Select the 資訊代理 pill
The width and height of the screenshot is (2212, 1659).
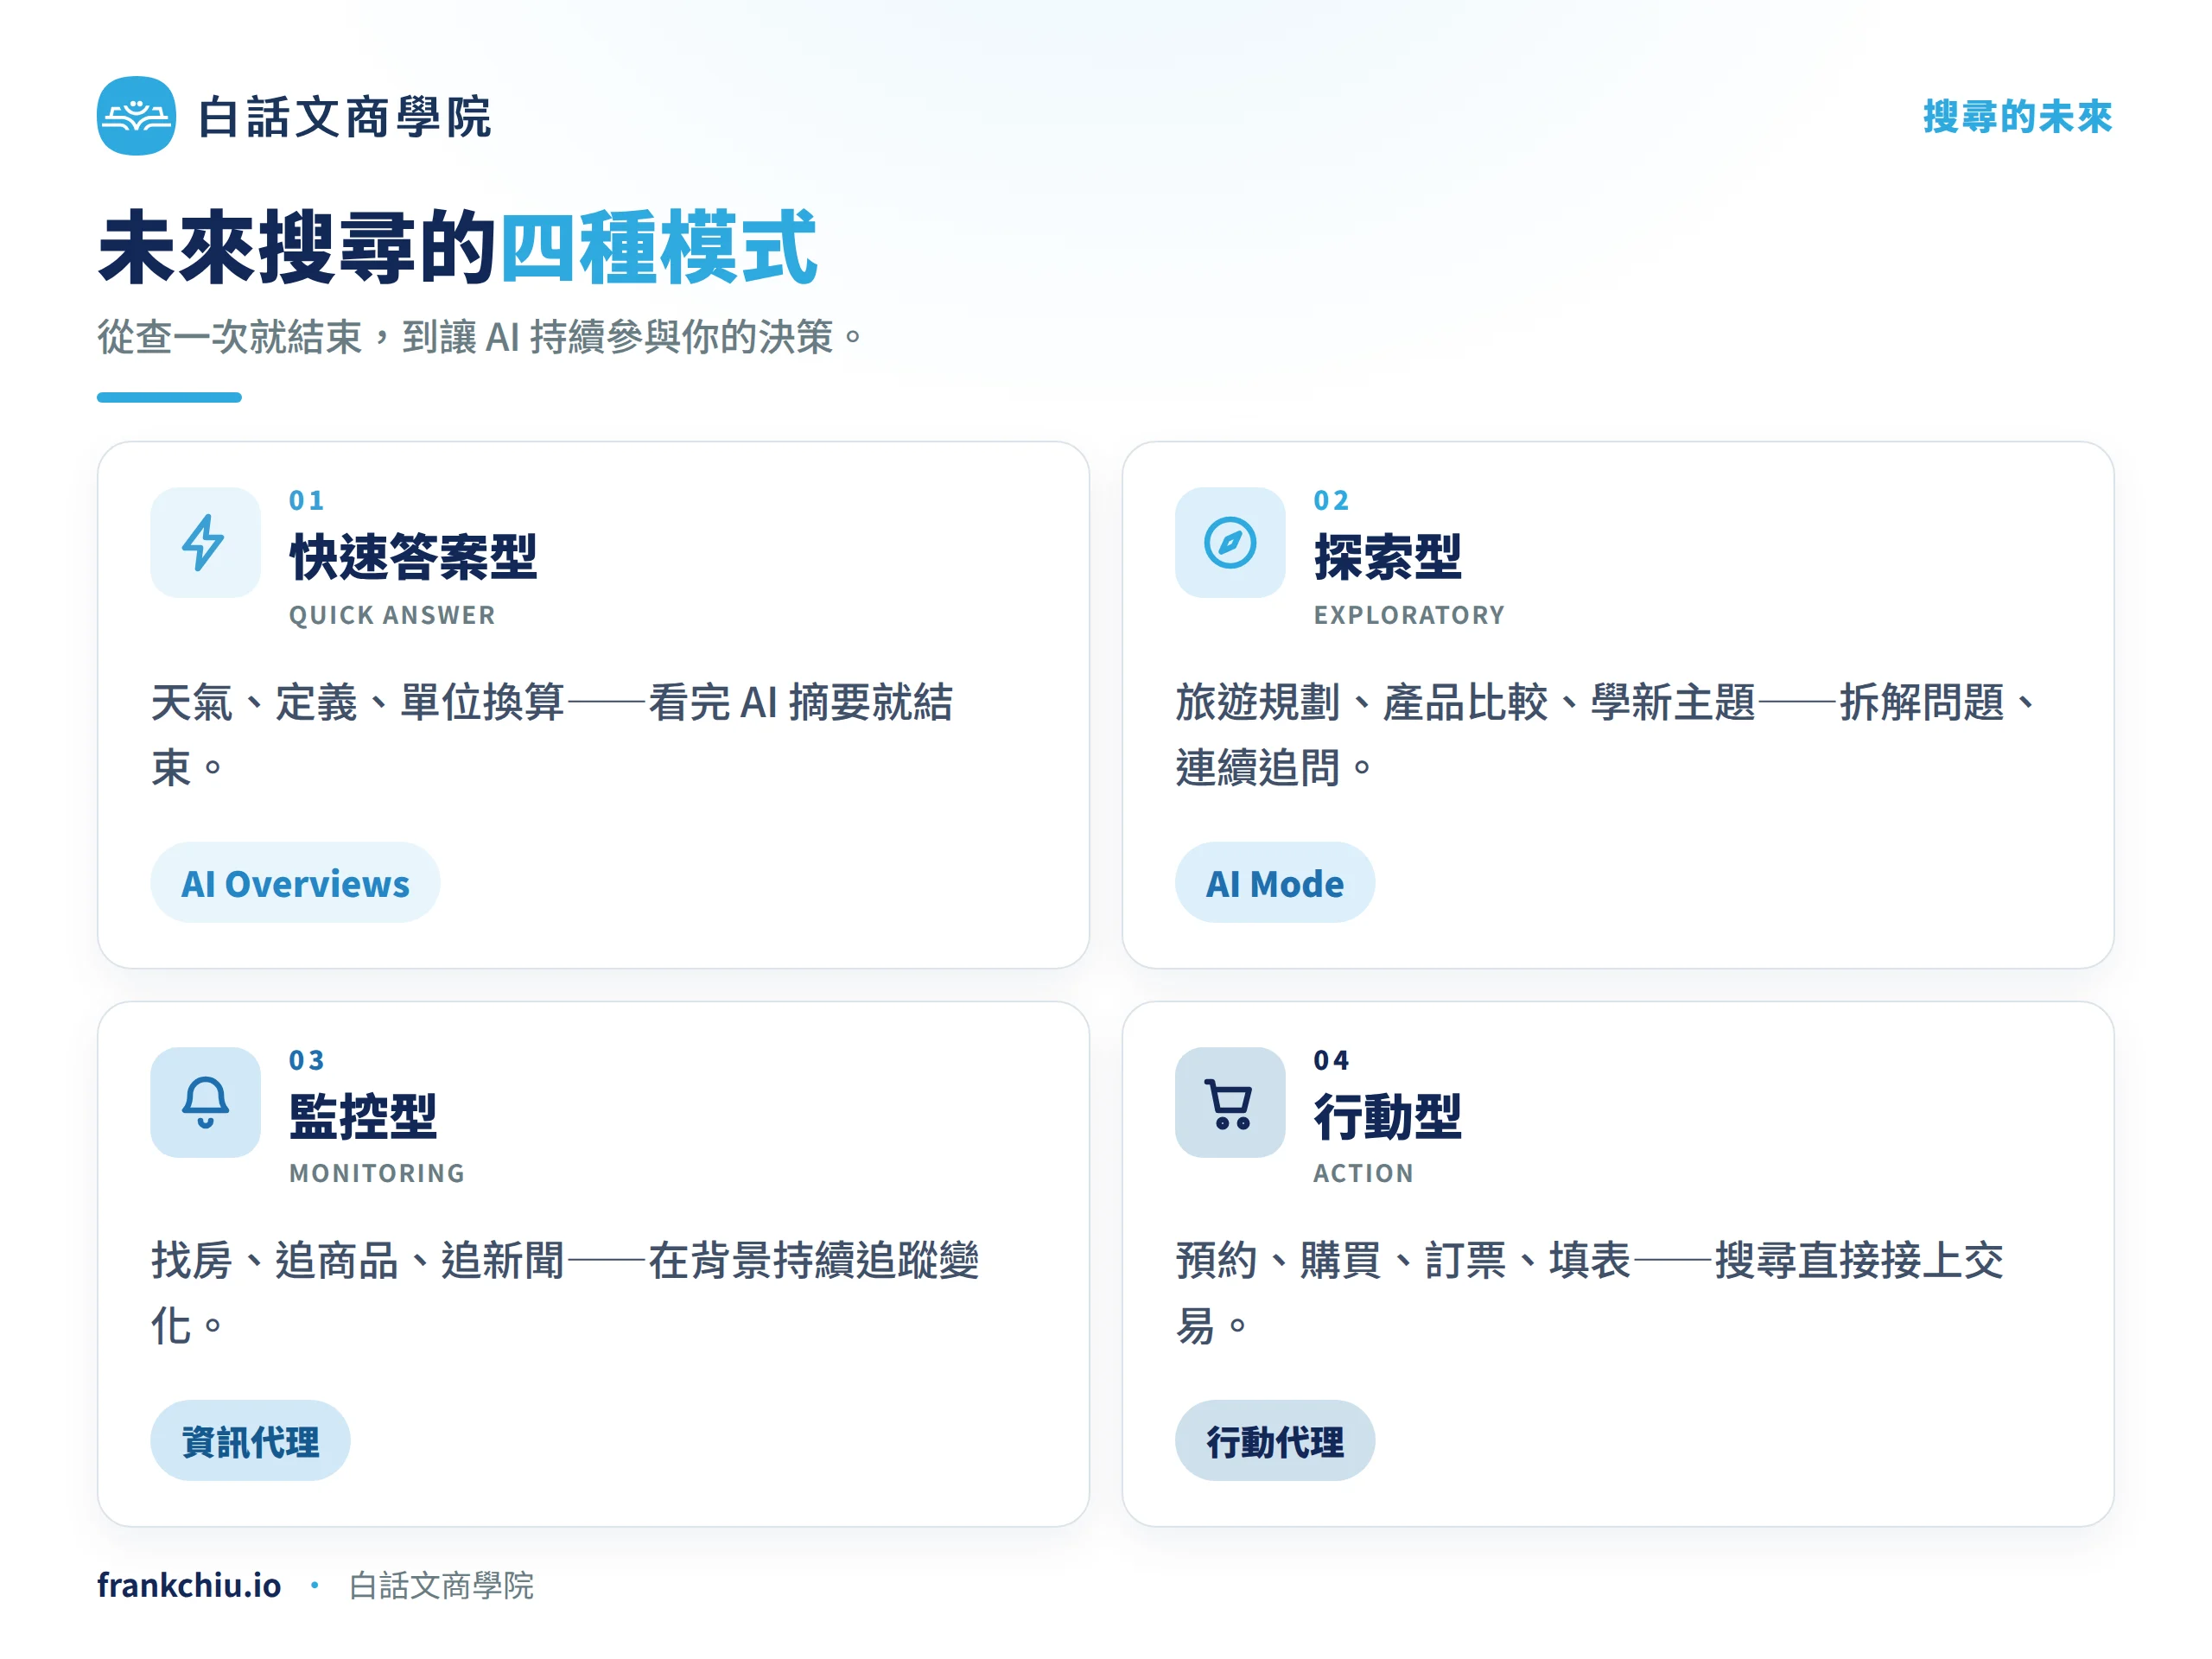(x=250, y=1441)
